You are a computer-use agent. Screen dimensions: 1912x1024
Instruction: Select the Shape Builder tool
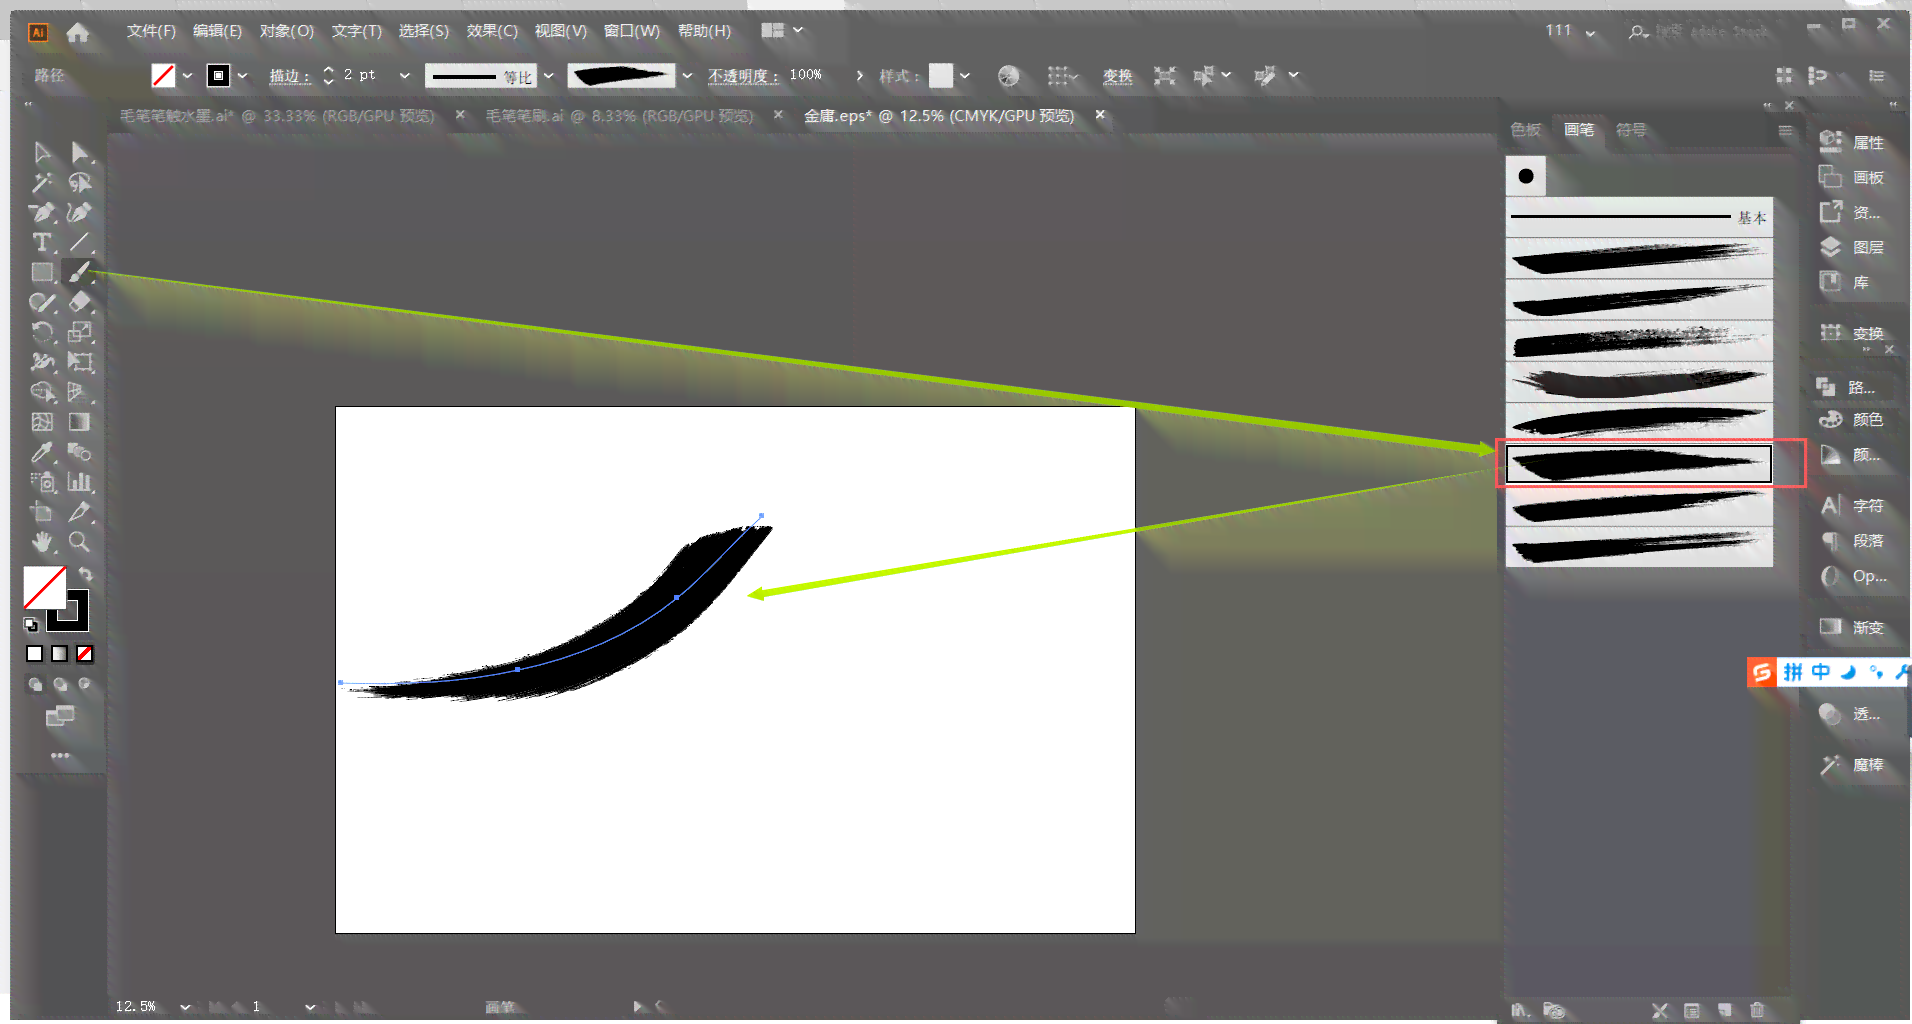tap(42, 392)
